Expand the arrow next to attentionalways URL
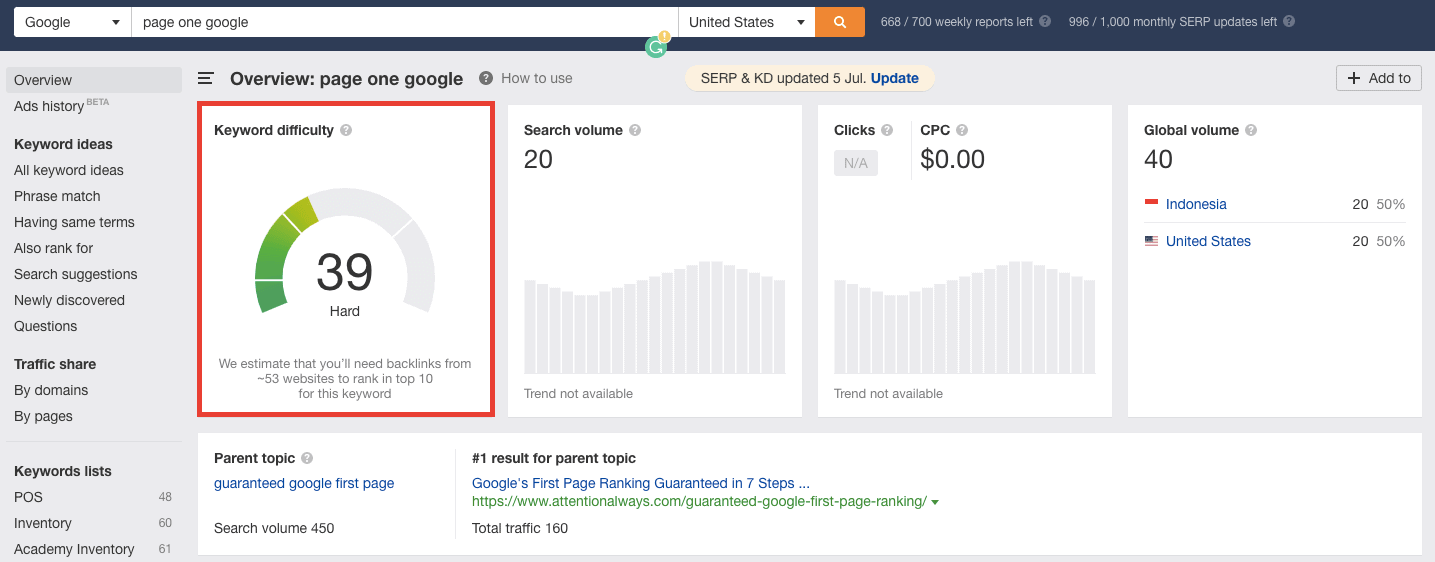The image size is (1435, 562). pyautogui.click(x=935, y=502)
